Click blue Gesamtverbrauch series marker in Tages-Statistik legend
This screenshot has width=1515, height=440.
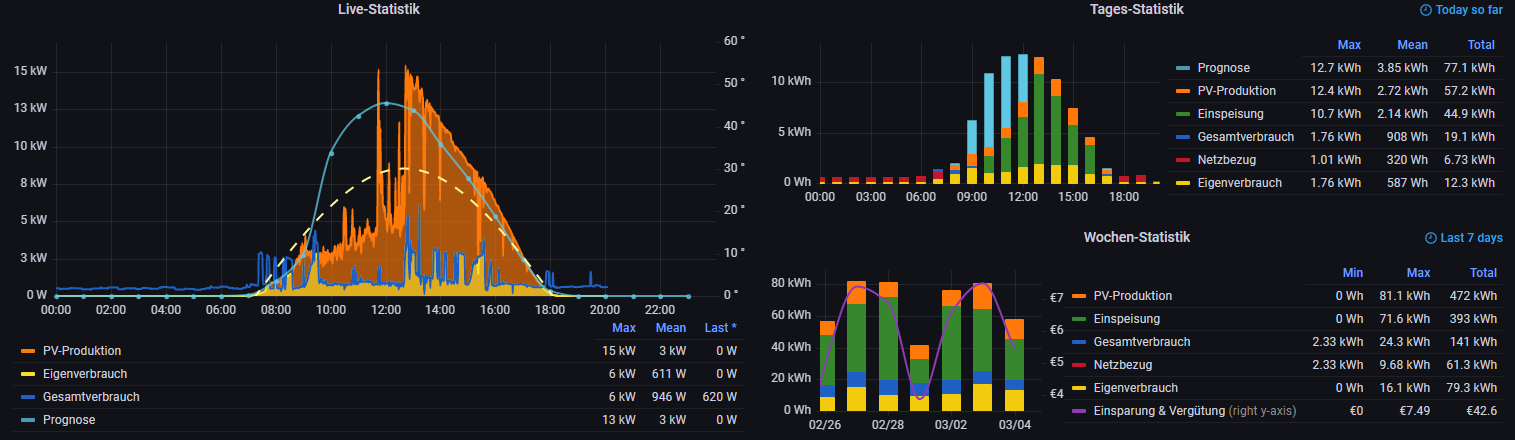point(1183,137)
